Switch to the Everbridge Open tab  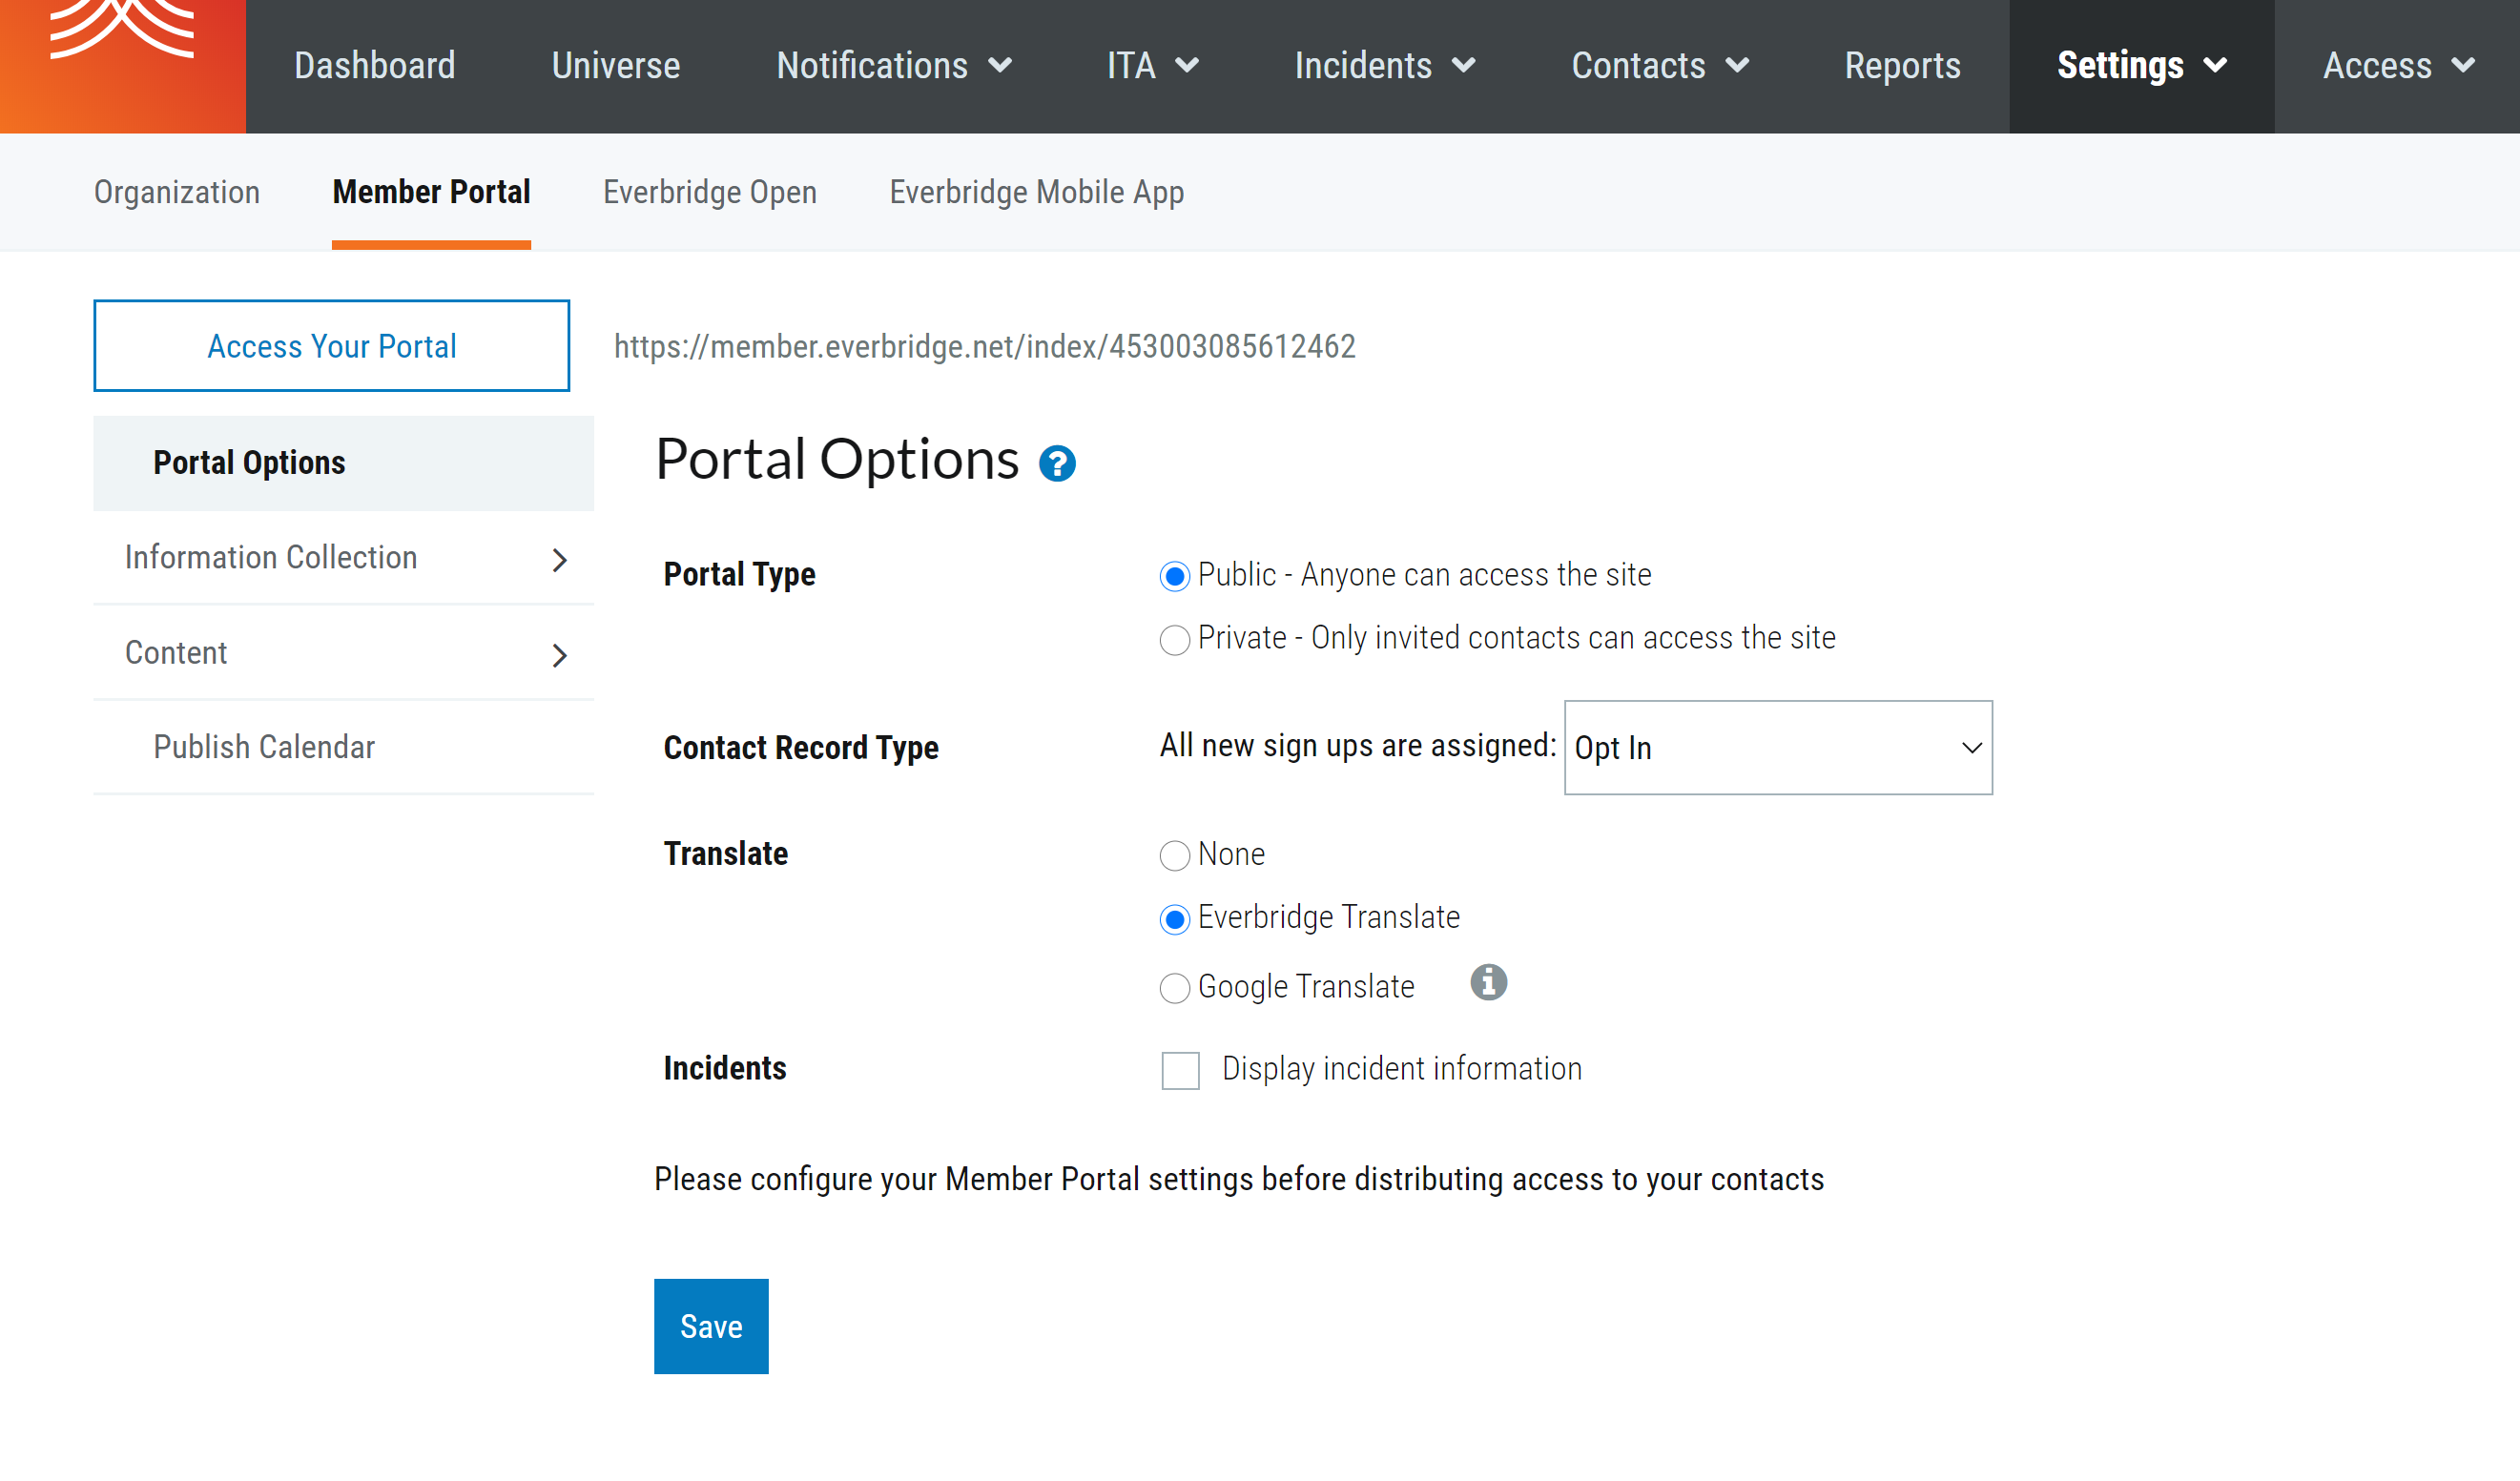click(709, 192)
